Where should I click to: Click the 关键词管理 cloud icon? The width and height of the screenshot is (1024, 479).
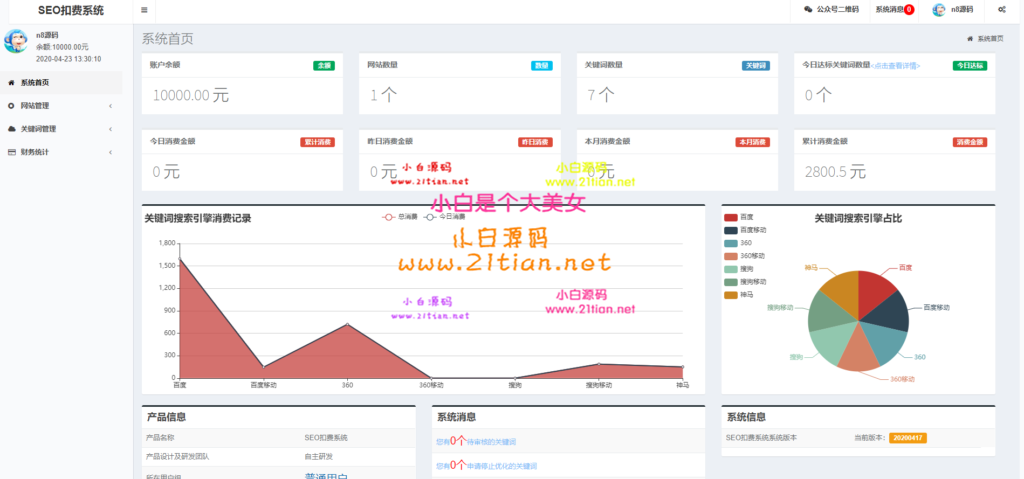click(11, 129)
